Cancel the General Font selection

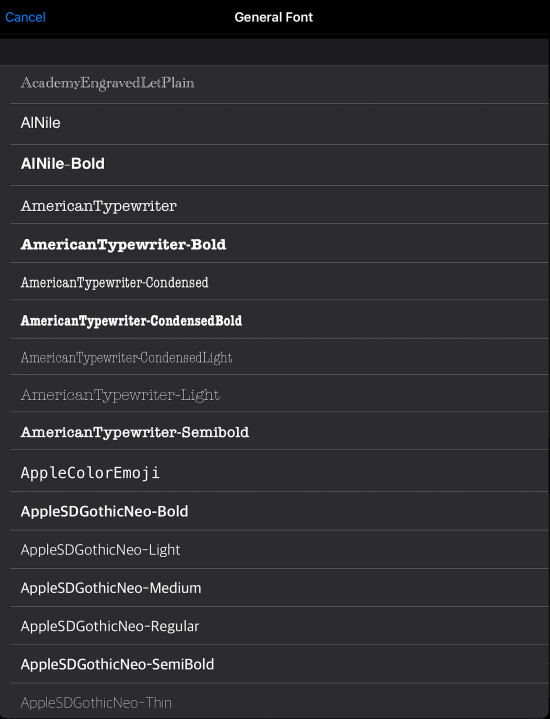click(x=25, y=17)
